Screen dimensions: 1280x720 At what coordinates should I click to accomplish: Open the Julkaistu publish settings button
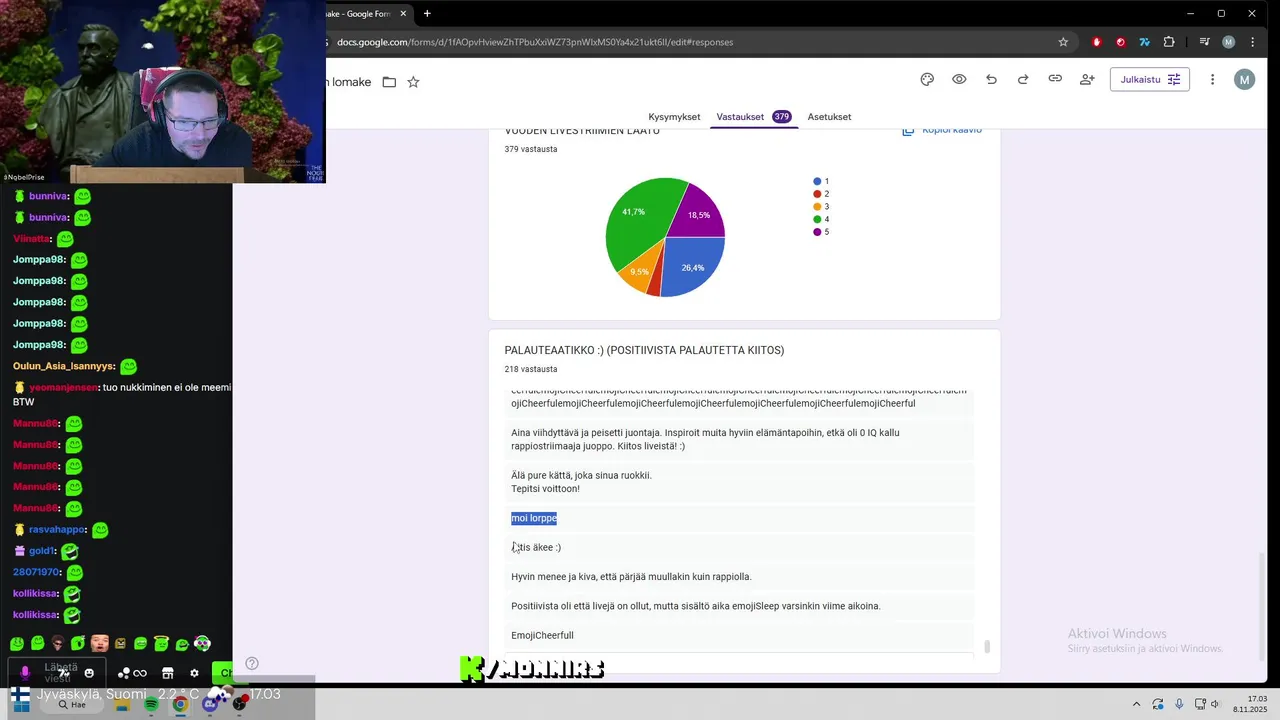pyautogui.click(x=1150, y=80)
